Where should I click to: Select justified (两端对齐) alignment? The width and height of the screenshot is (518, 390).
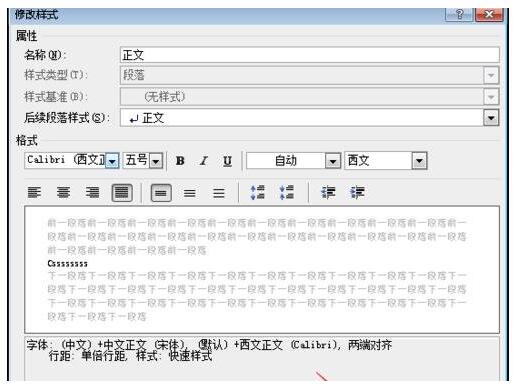[x=122, y=193]
